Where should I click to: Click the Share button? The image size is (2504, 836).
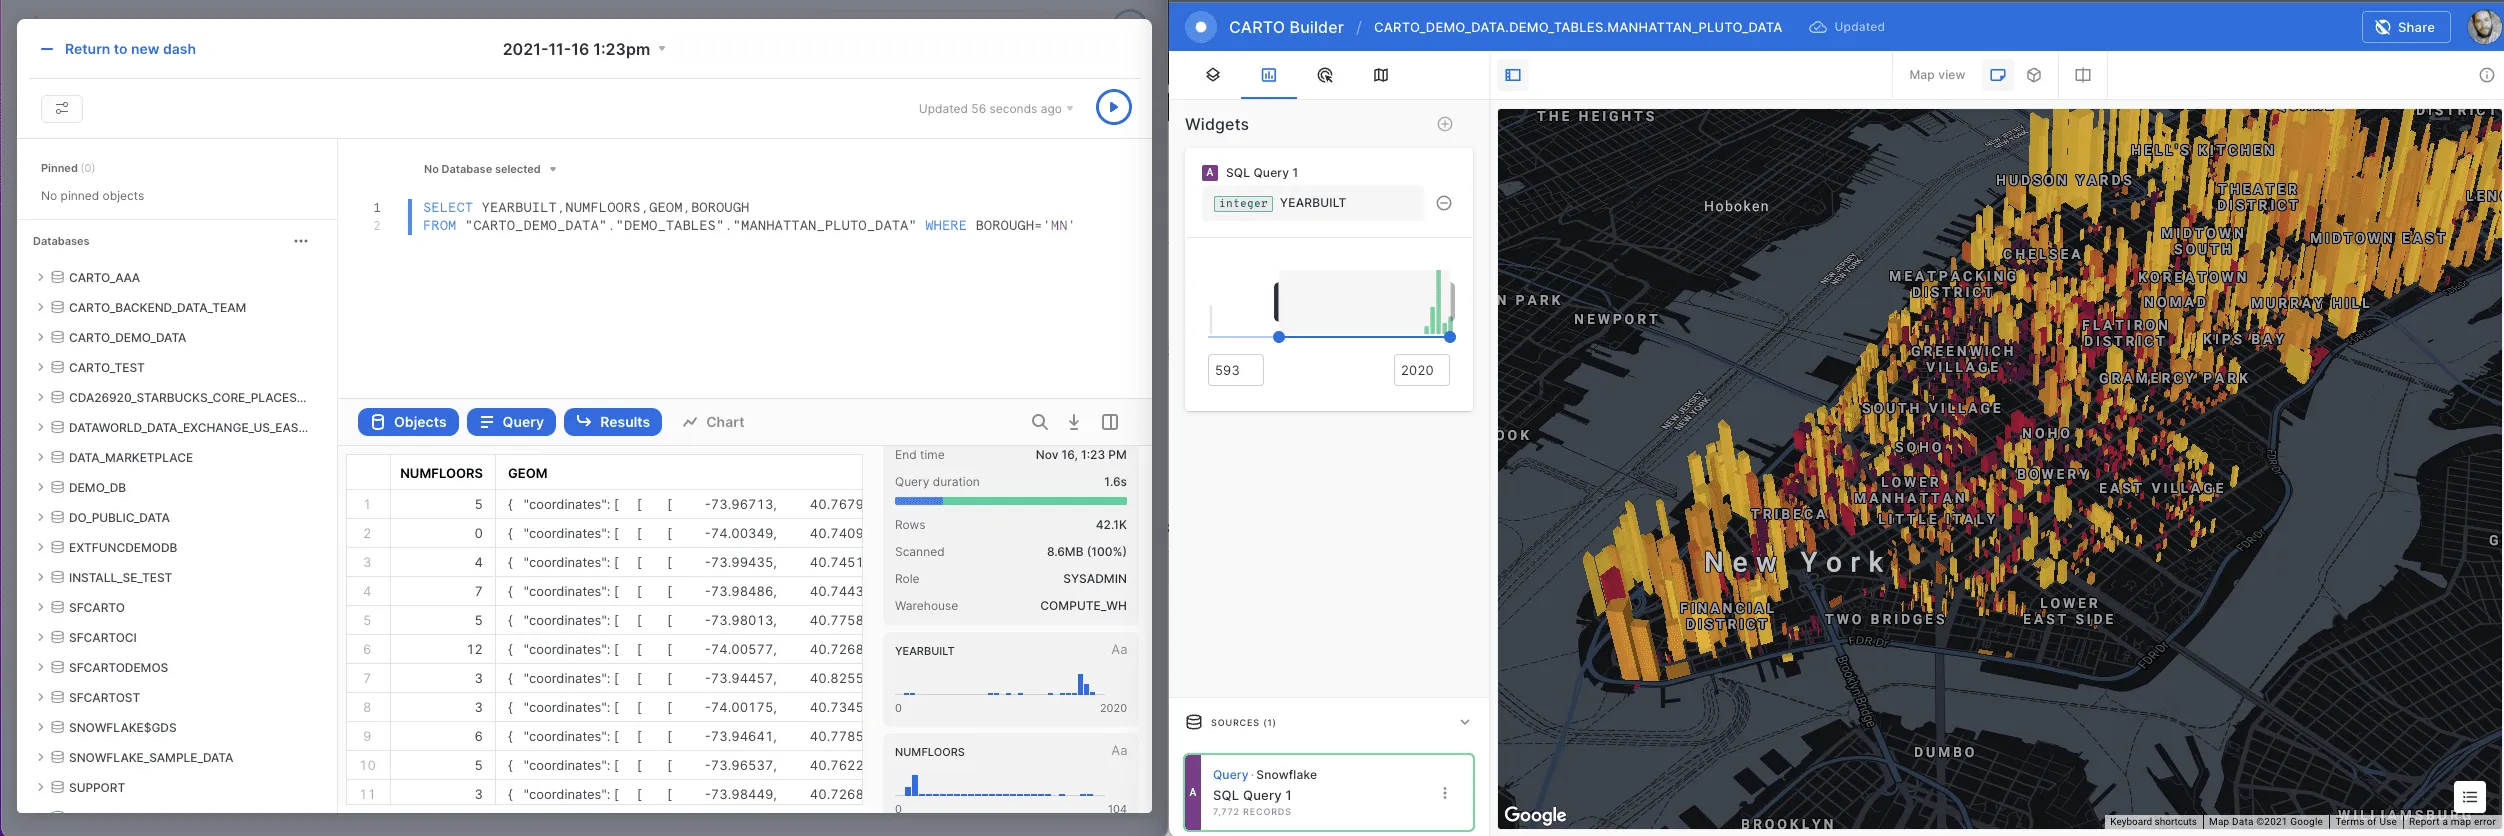(2405, 27)
